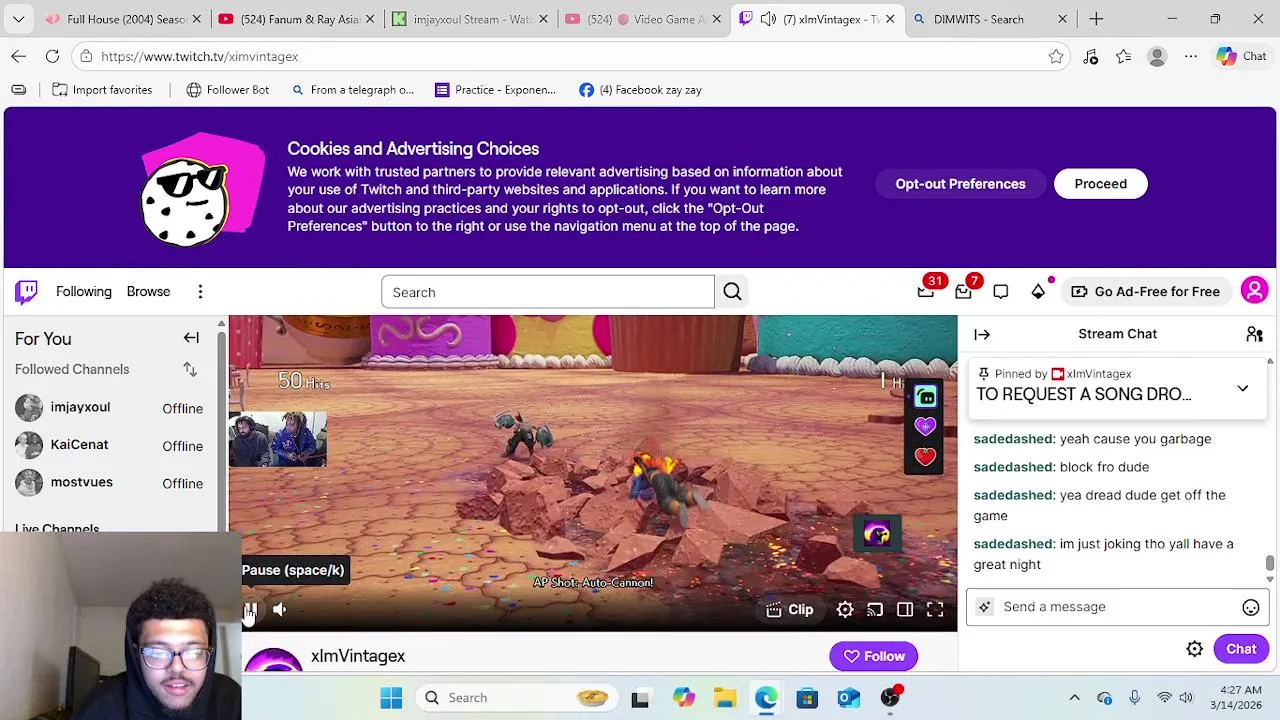
Task: Focus the Twitch search box
Action: click(x=548, y=292)
